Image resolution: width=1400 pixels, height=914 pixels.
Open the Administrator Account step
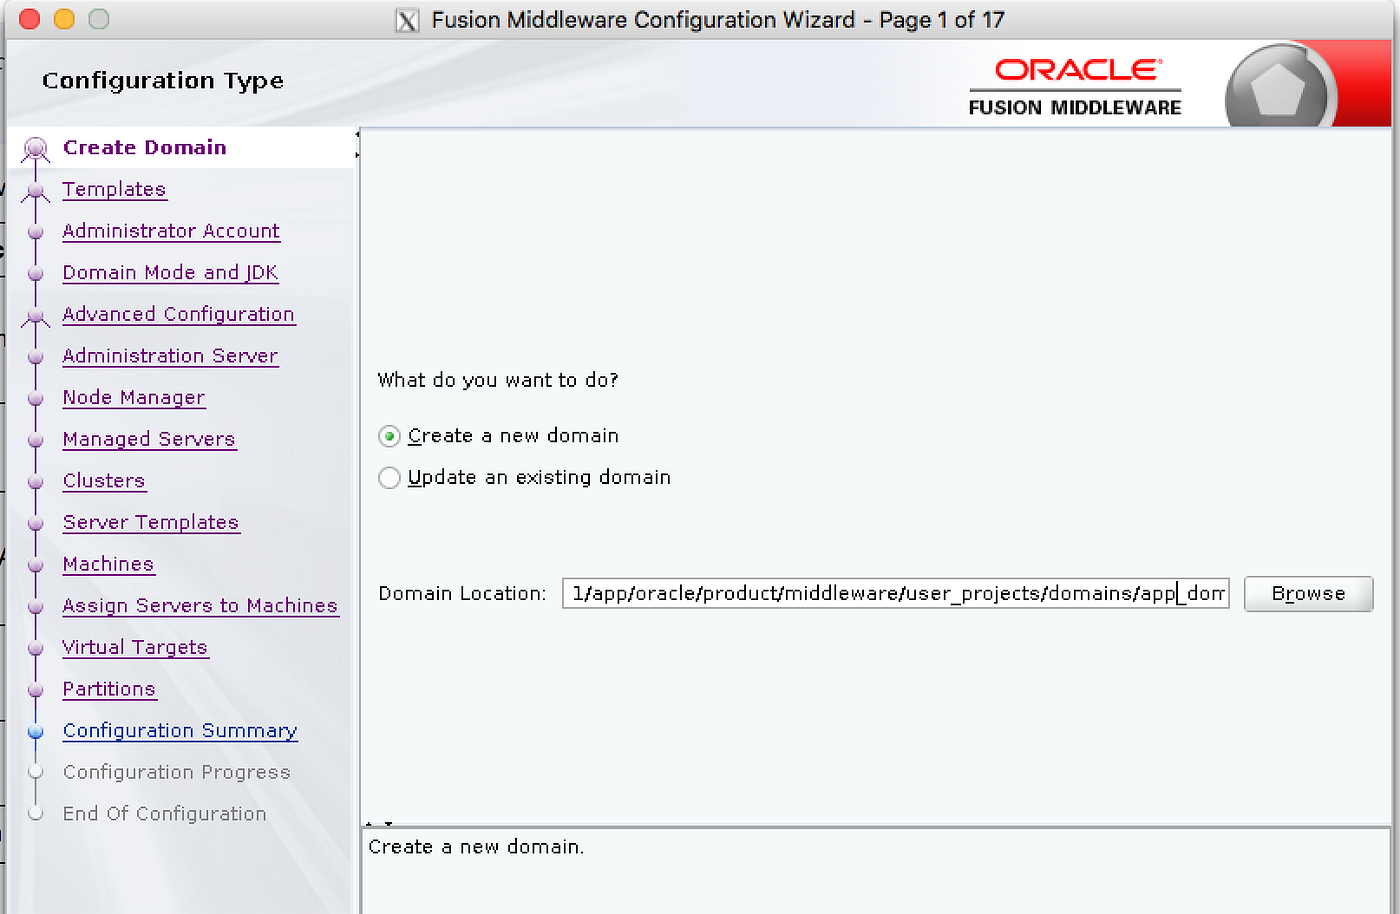click(171, 231)
